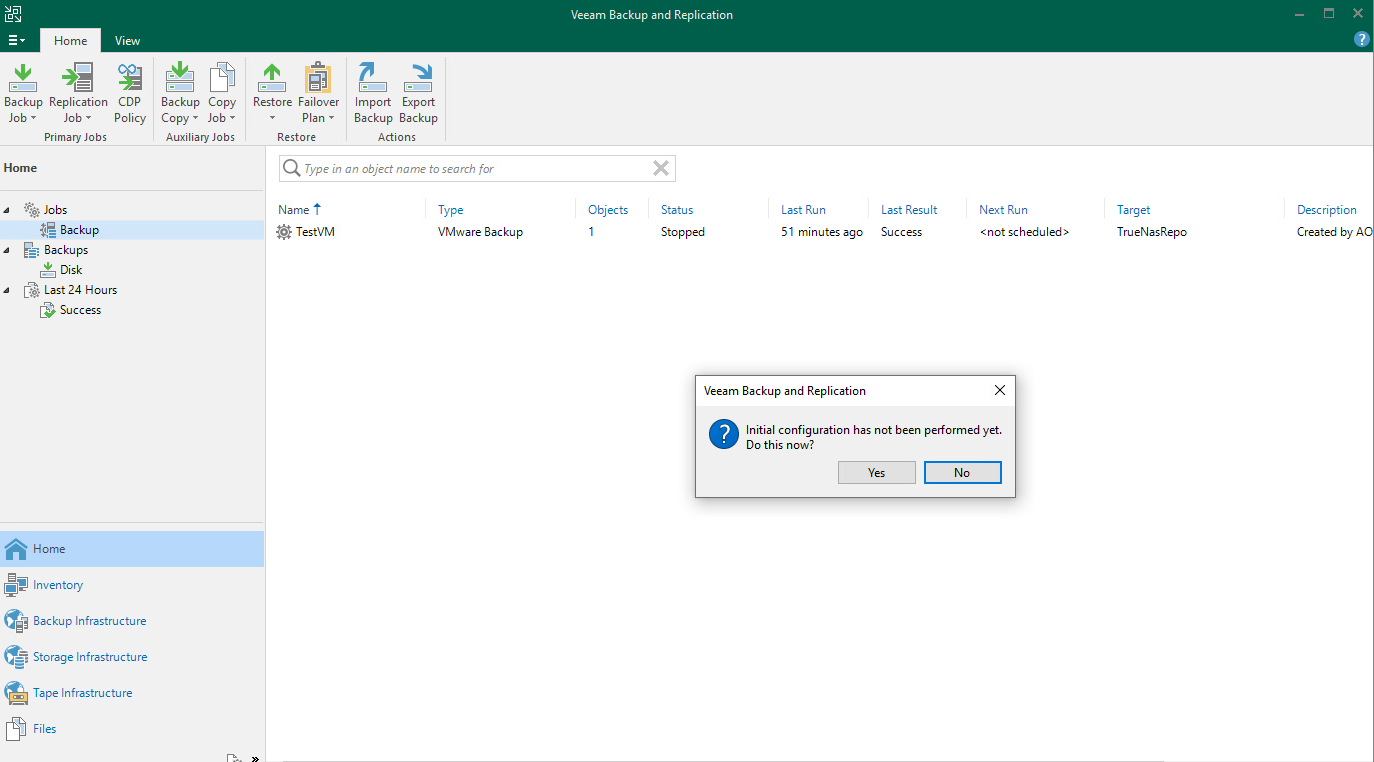Open the main hamburger menu
Image resolution: width=1374 pixels, height=762 pixels.
tap(16, 41)
